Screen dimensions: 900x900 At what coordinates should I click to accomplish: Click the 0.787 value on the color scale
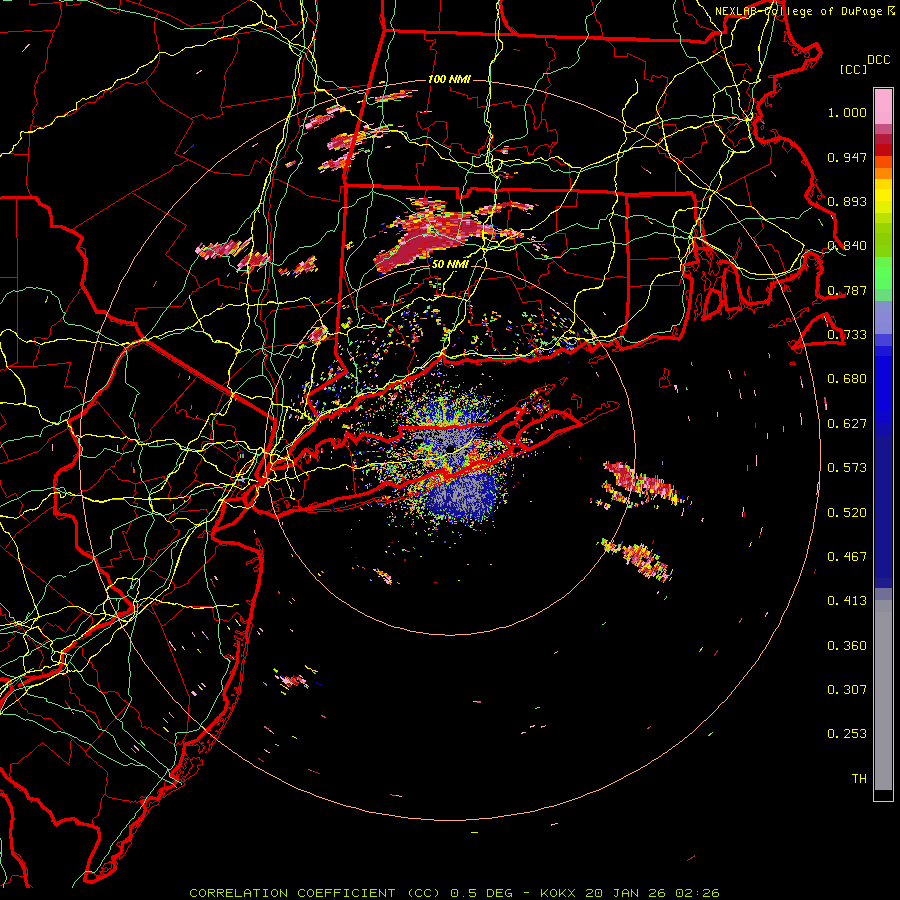pos(847,290)
